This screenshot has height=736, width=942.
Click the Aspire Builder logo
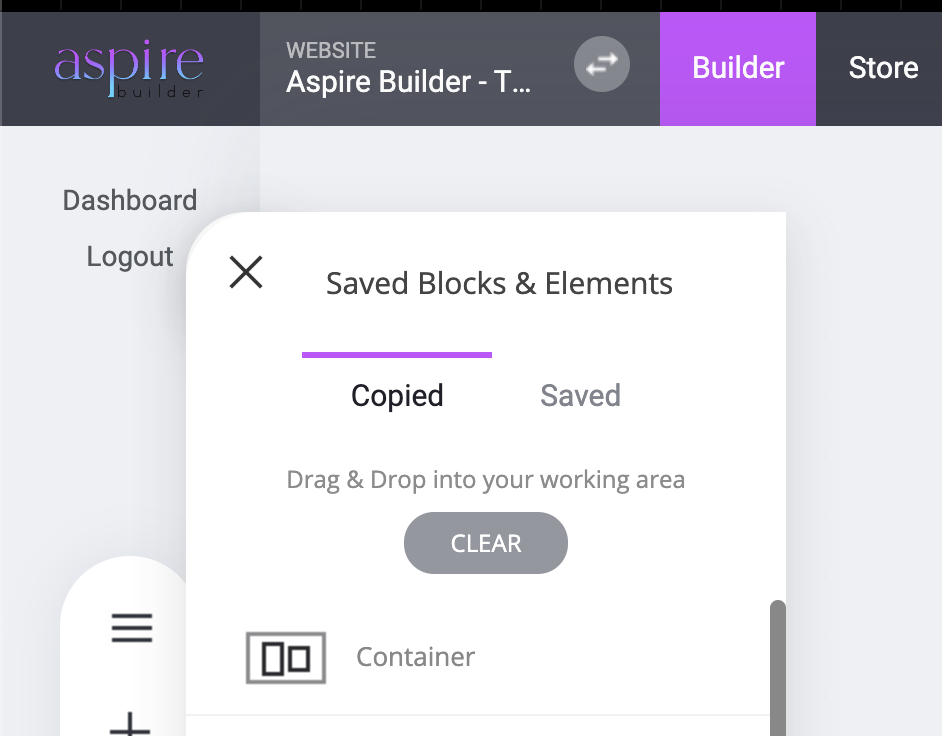click(x=129, y=69)
